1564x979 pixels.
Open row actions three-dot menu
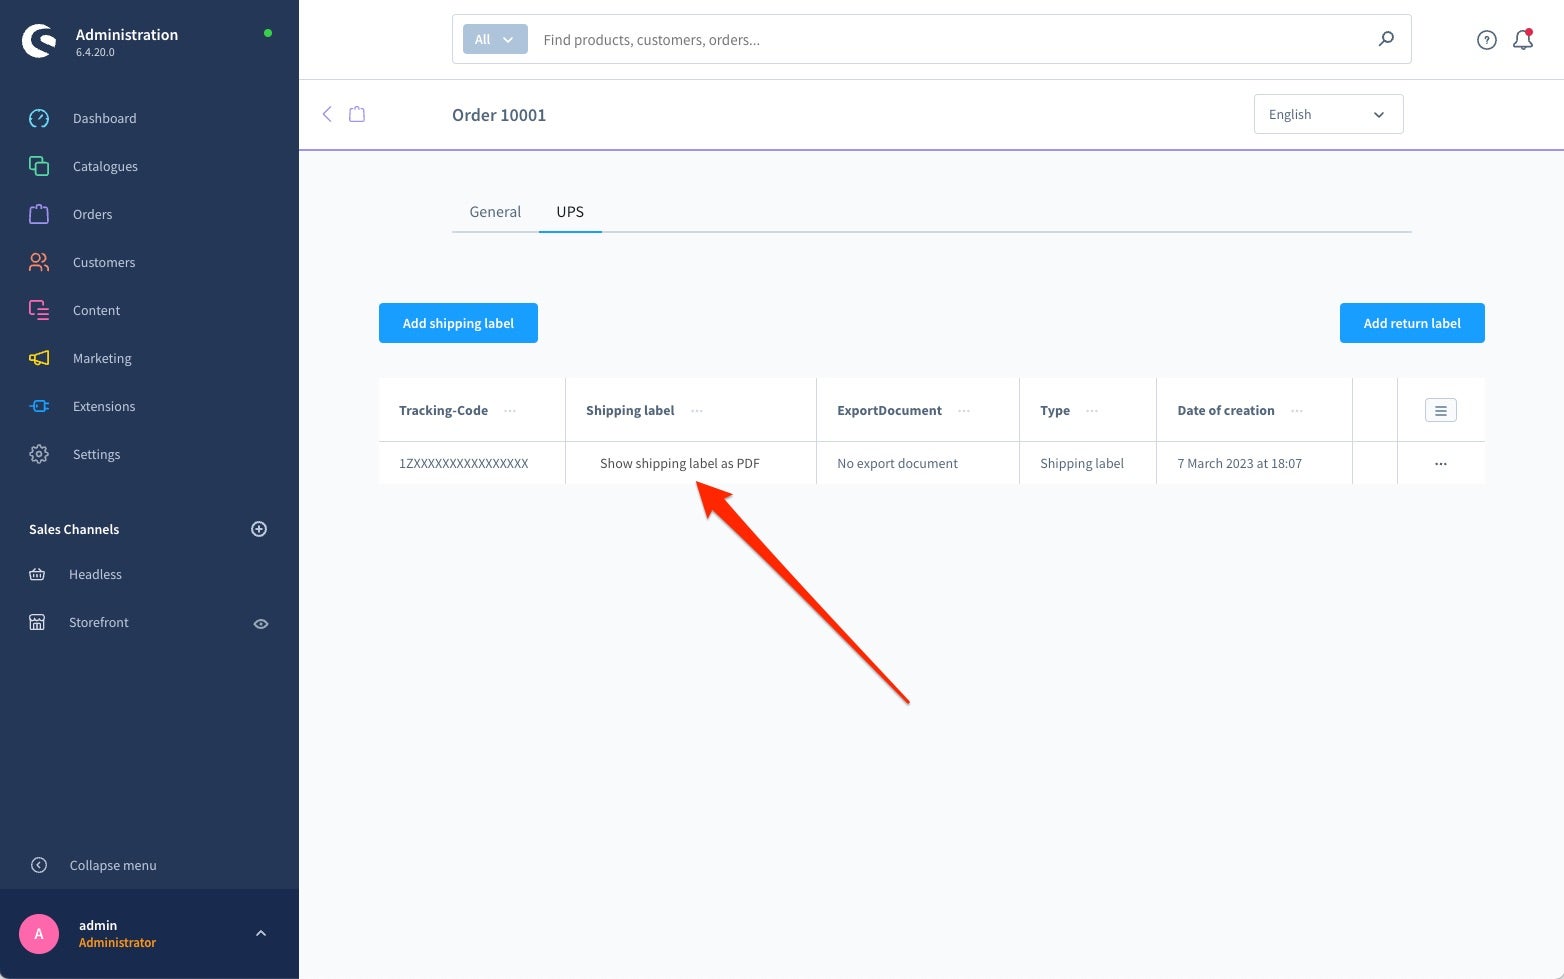[x=1441, y=464]
